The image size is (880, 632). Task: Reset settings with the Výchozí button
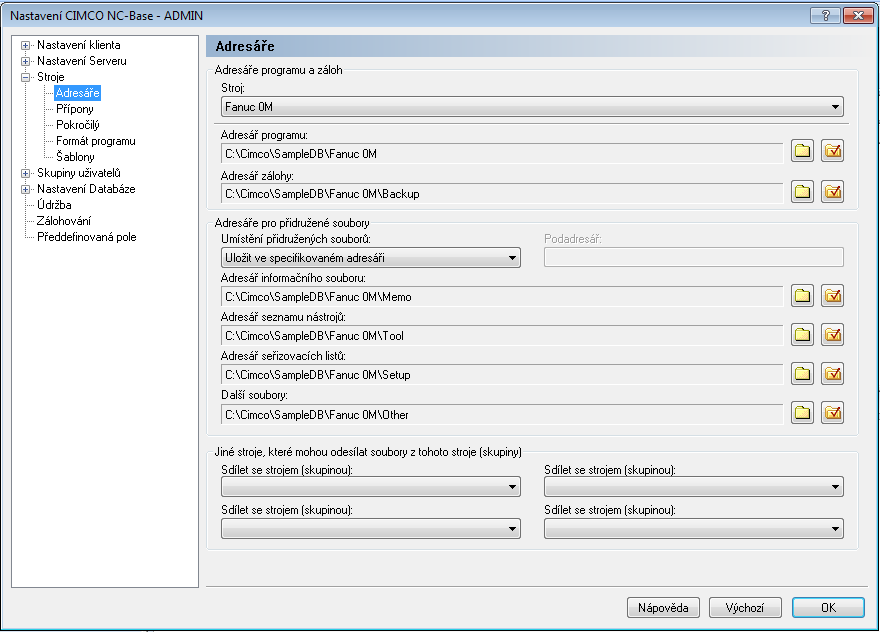[745, 607]
